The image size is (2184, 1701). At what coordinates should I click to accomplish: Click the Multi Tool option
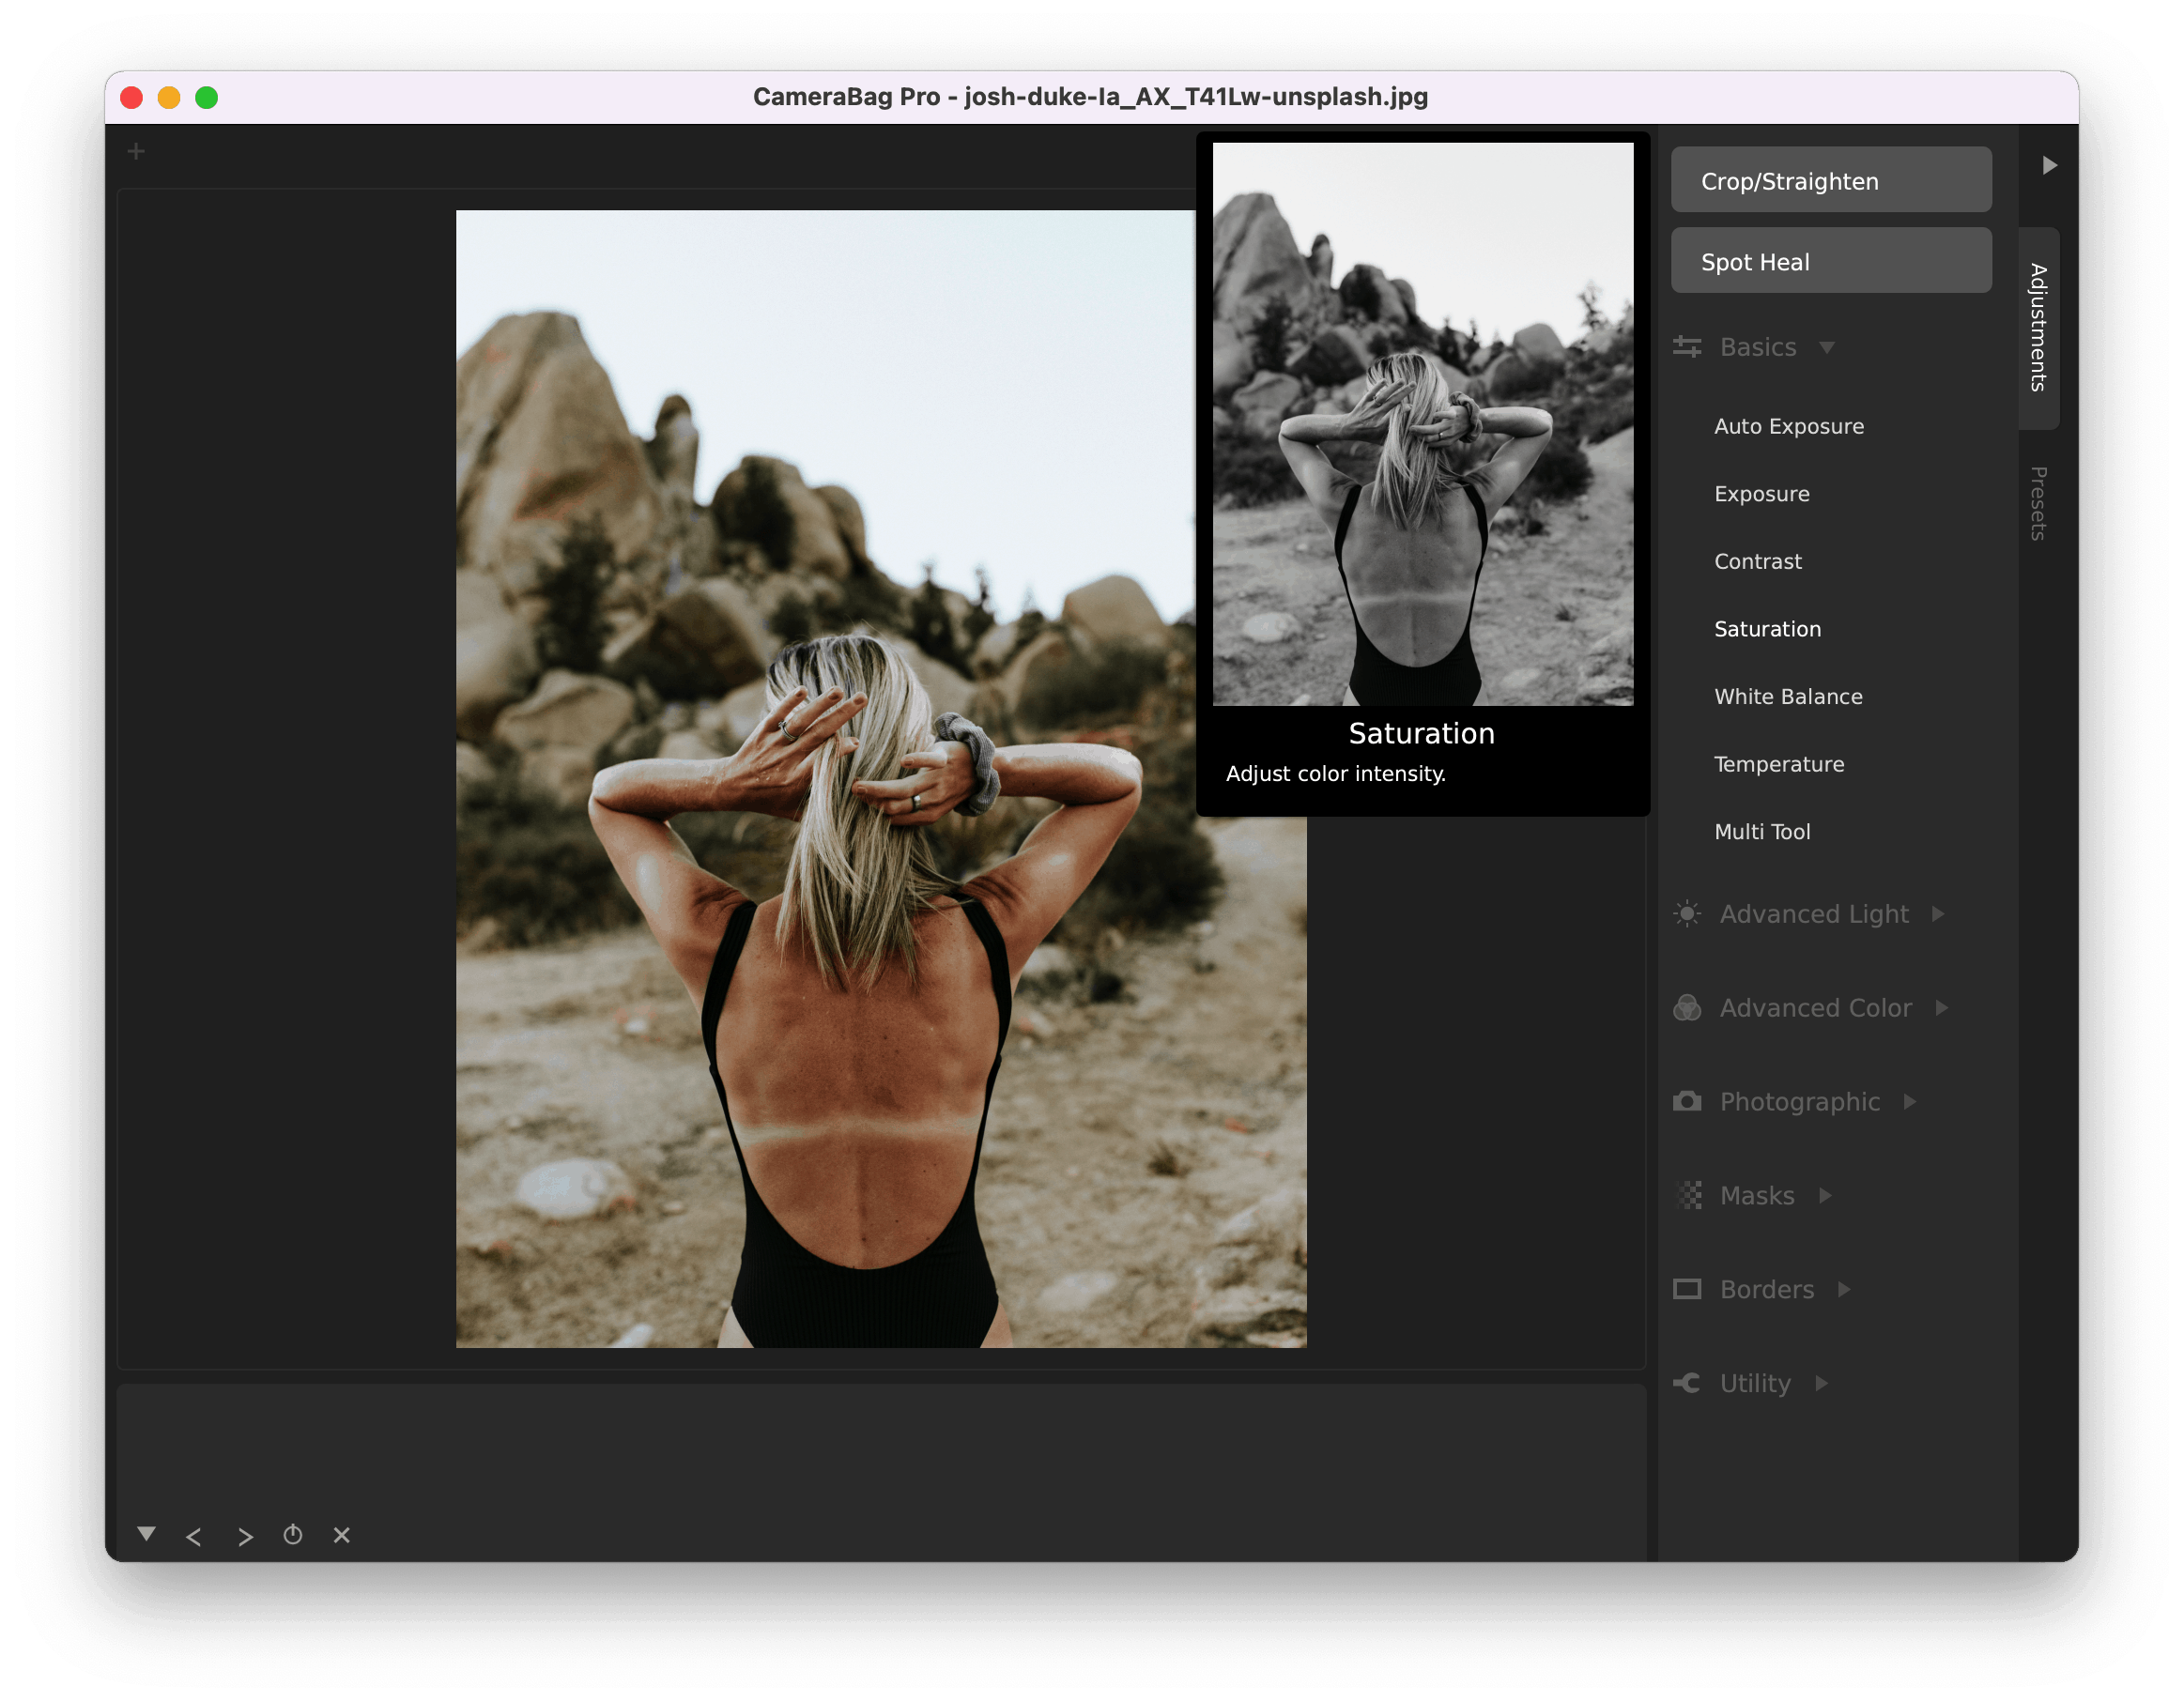pos(1762,831)
